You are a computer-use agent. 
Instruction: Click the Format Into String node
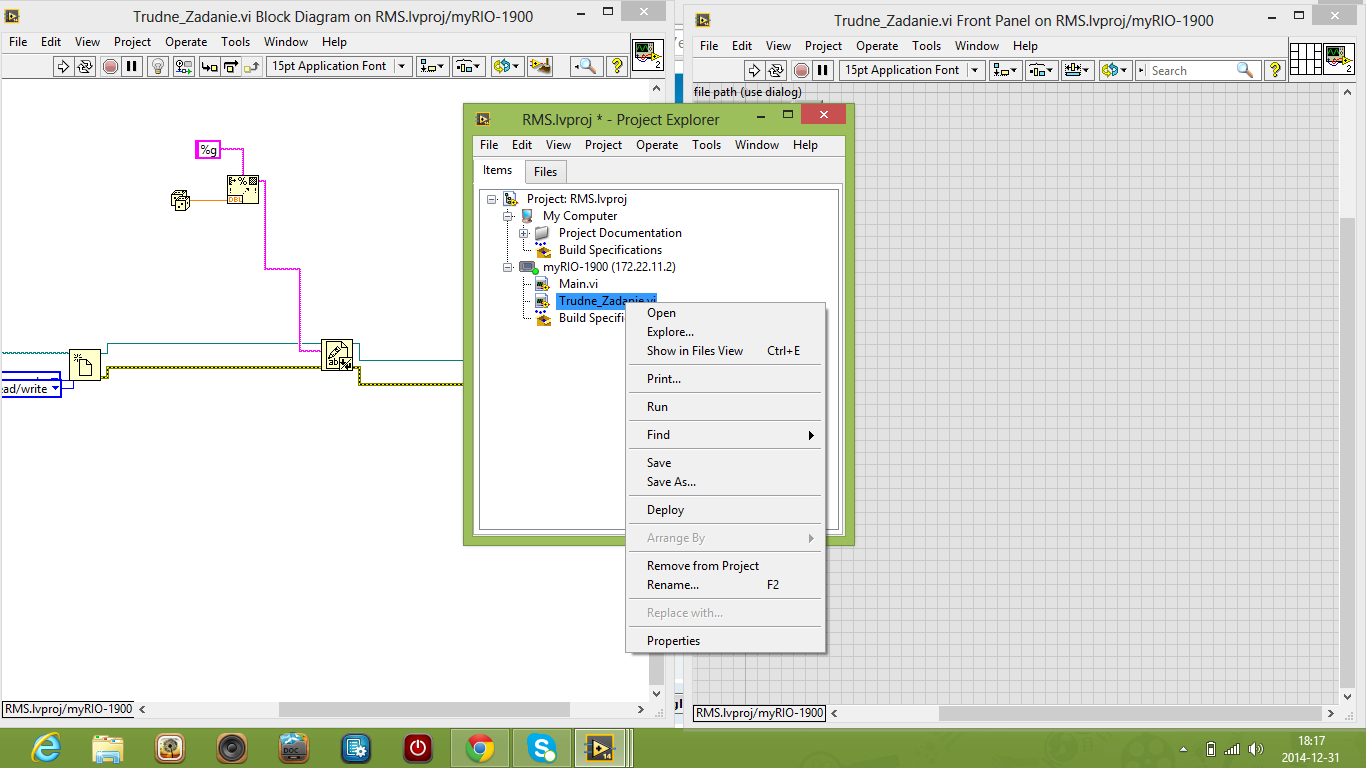pos(242,189)
